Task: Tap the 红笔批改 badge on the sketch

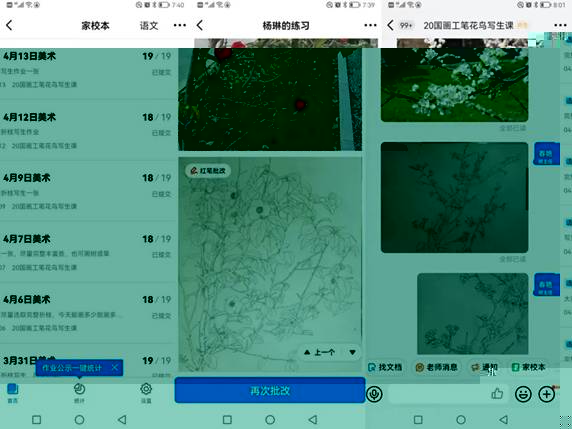Action: [x=208, y=170]
